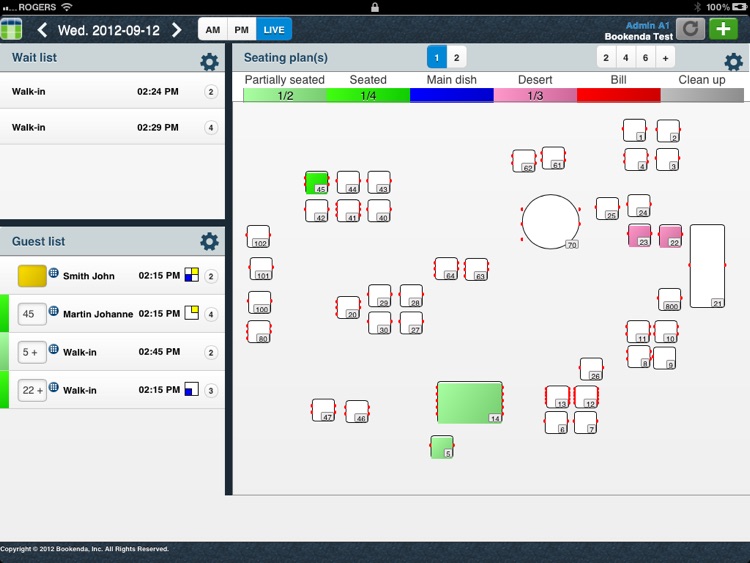
Task: Select large green table 14
Action: coord(470,402)
